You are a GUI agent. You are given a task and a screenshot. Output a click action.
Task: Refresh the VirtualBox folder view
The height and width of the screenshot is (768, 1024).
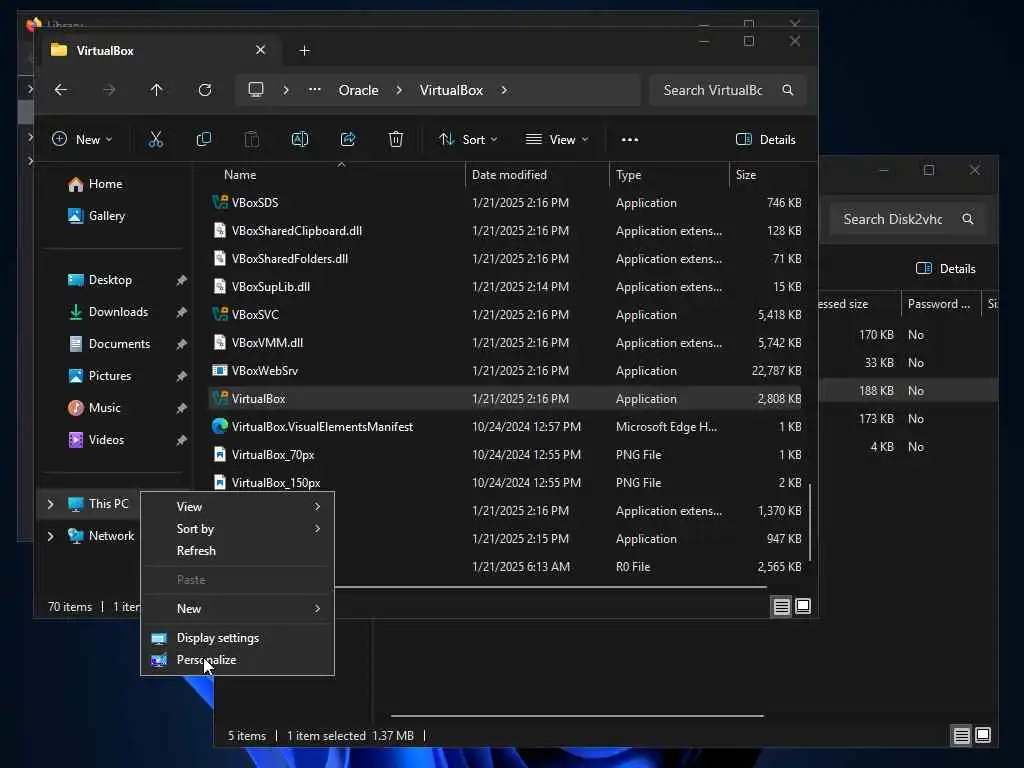pyautogui.click(x=205, y=90)
